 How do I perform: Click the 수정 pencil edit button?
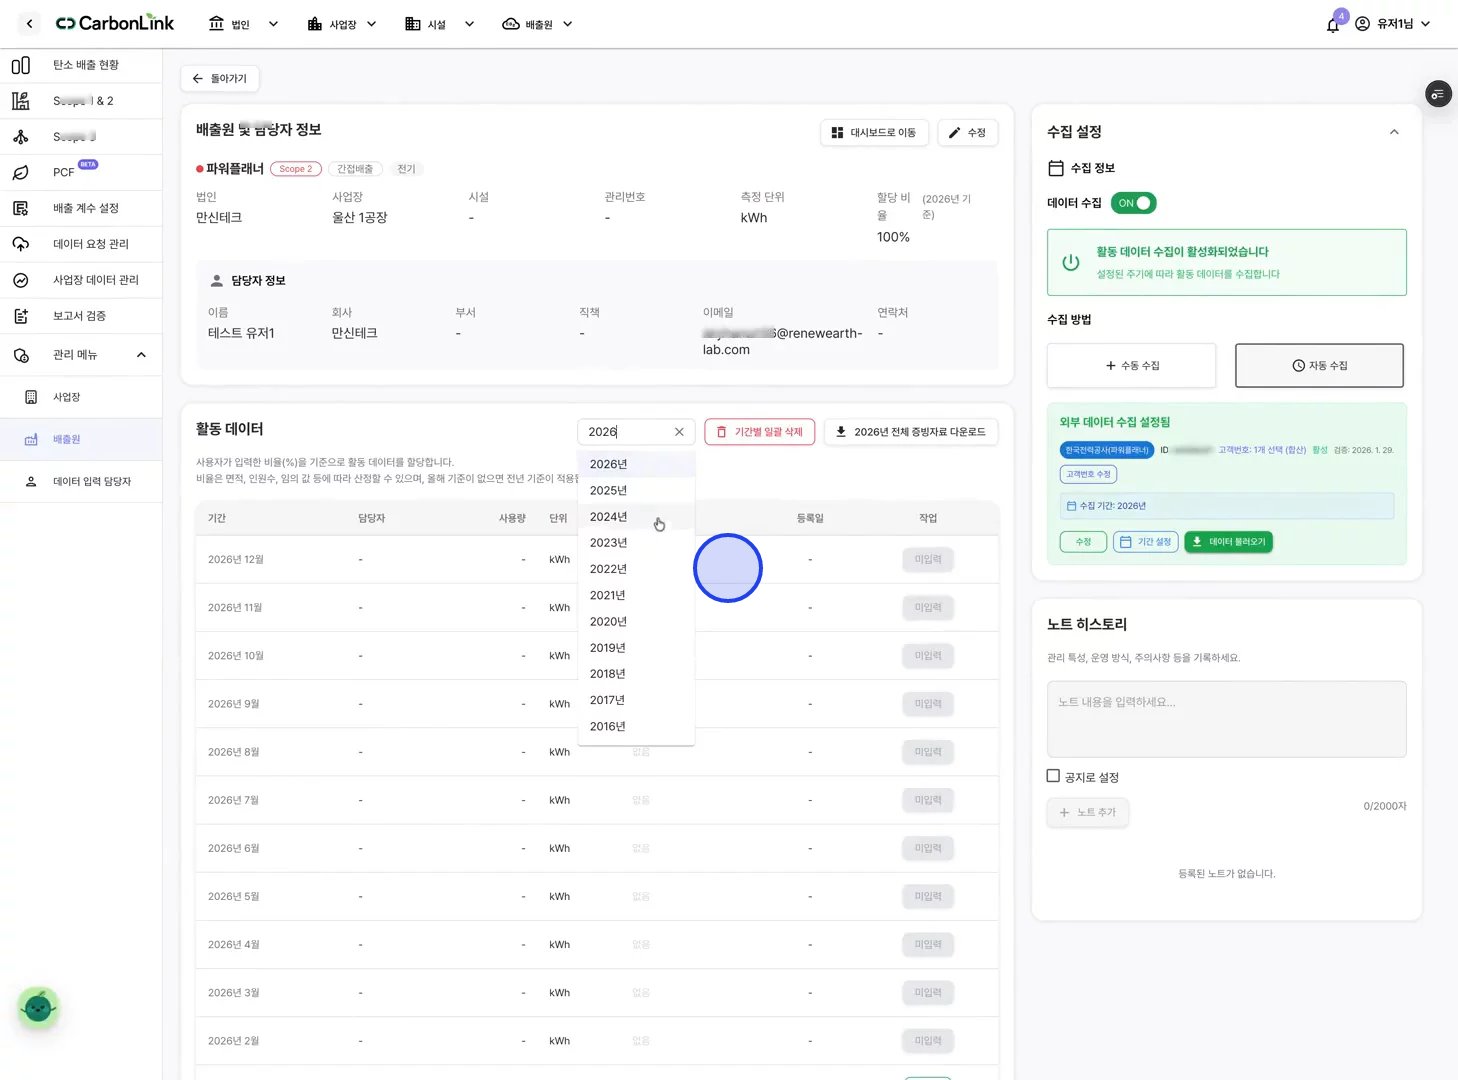967,132
